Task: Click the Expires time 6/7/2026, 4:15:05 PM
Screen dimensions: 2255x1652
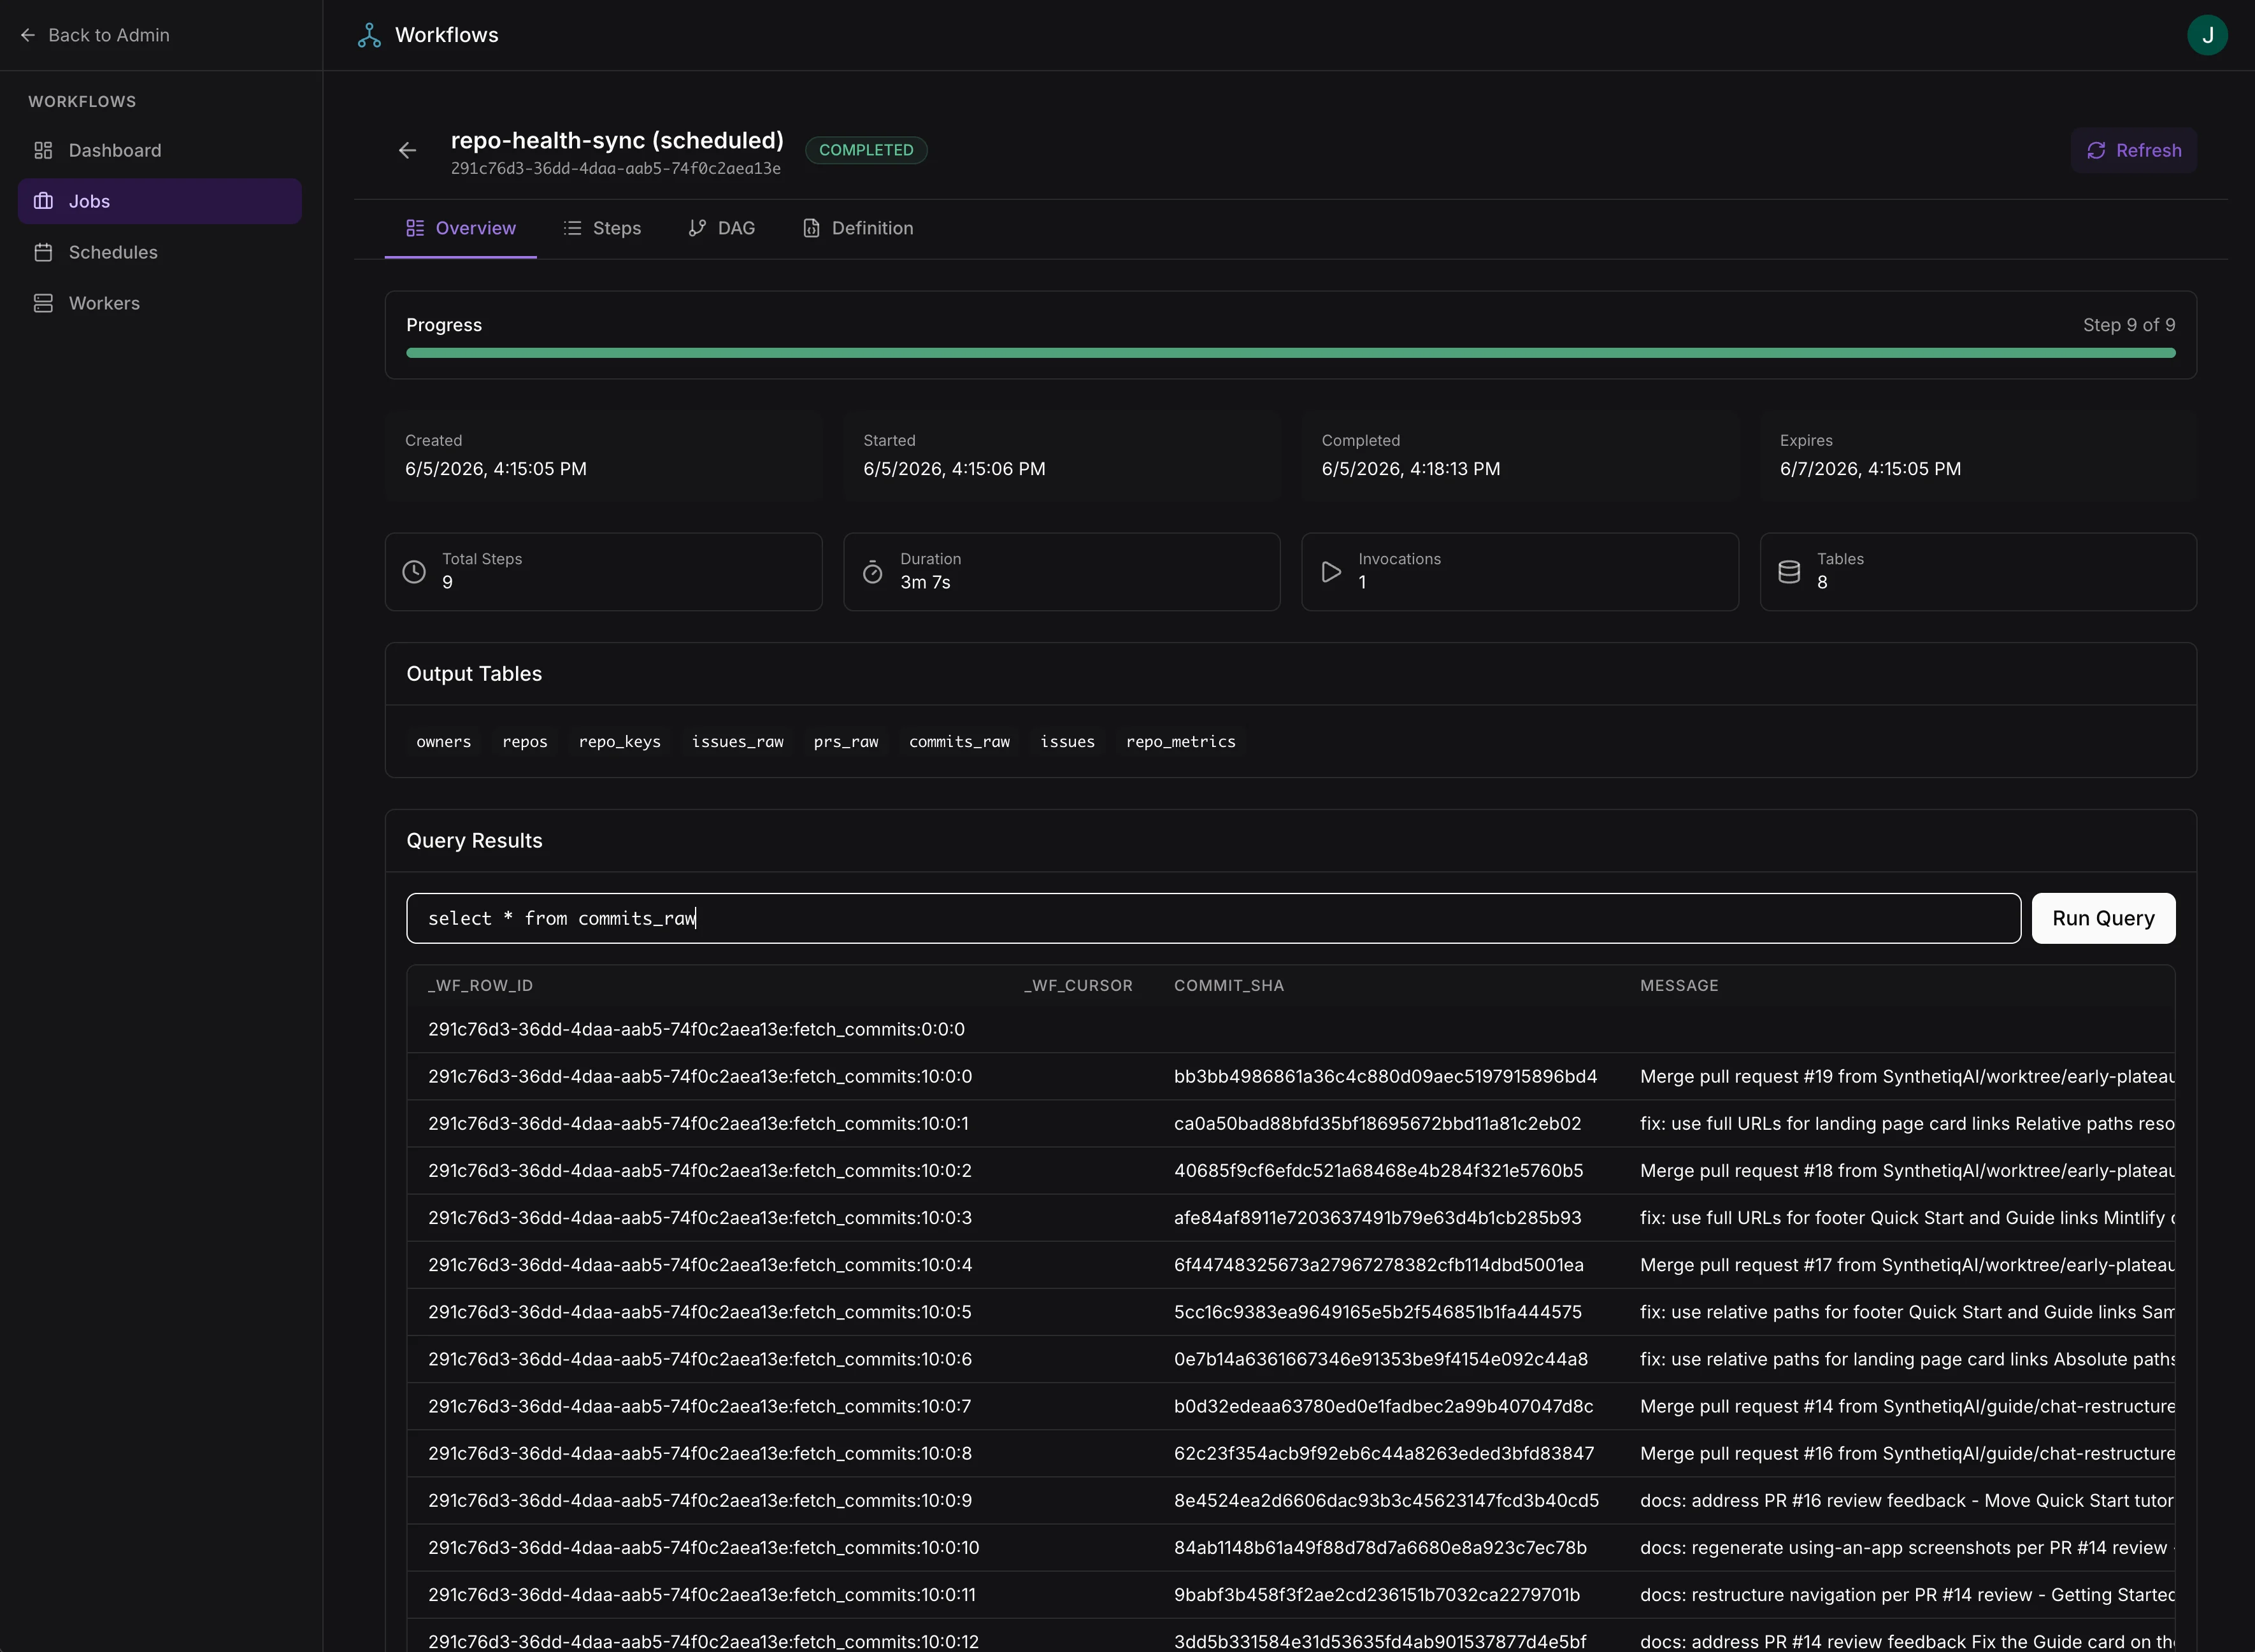Action: point(1870,469)
